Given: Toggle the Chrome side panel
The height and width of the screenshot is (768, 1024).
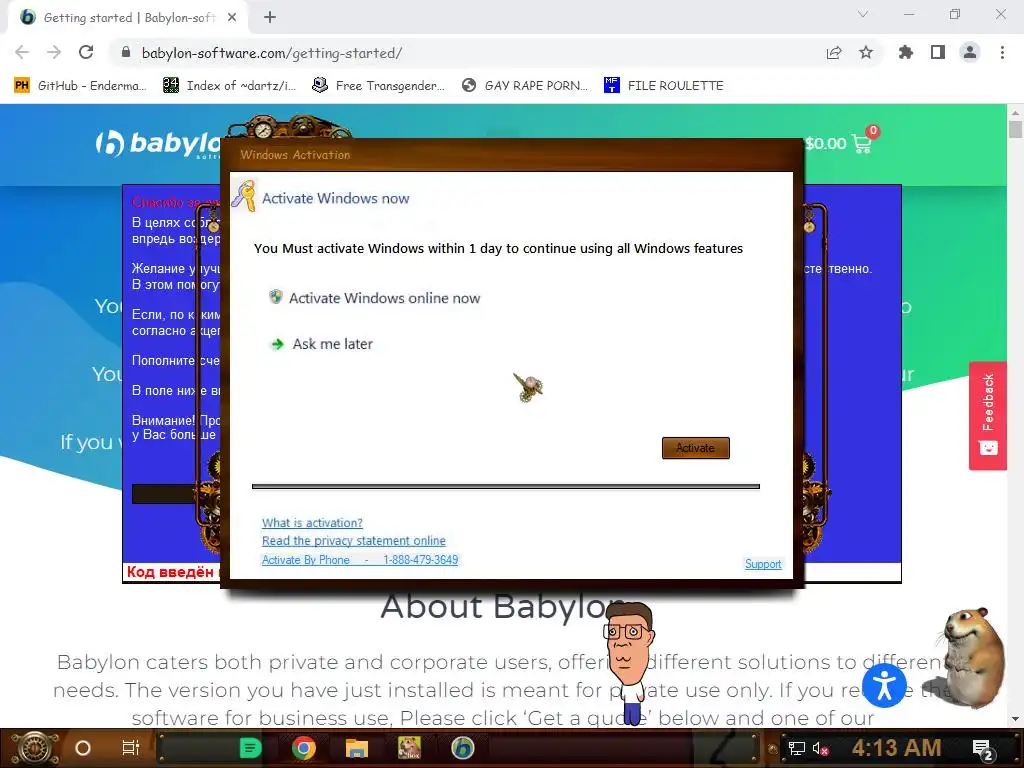Looking at the screenshot, I should coord(938,52).
